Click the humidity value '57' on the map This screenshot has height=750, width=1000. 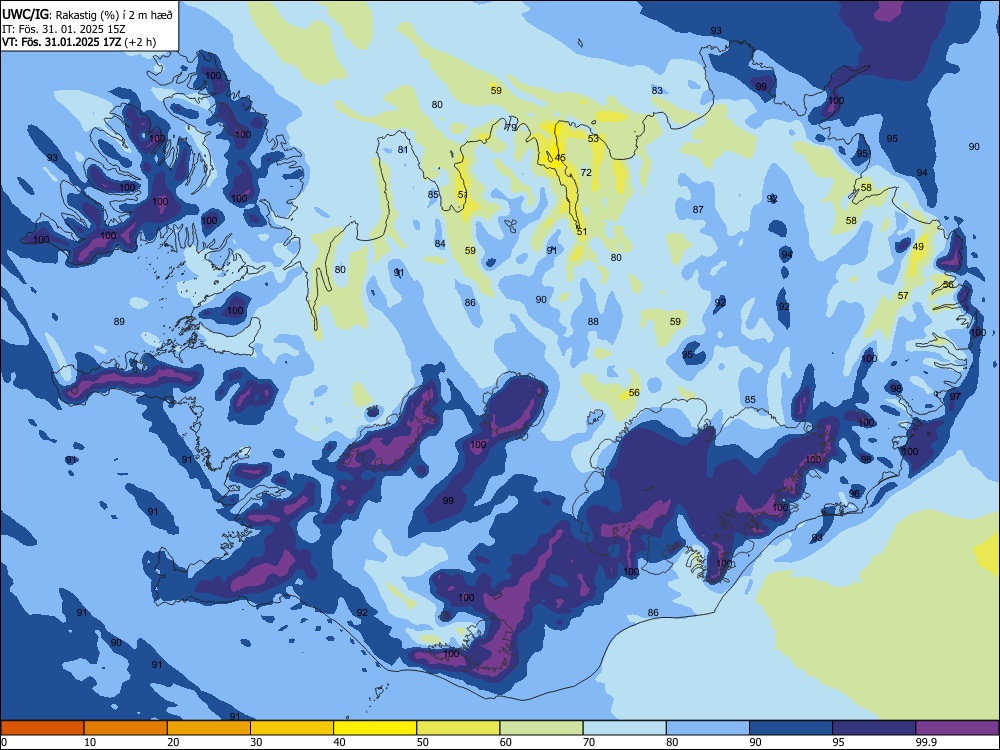tap(903, 295)
